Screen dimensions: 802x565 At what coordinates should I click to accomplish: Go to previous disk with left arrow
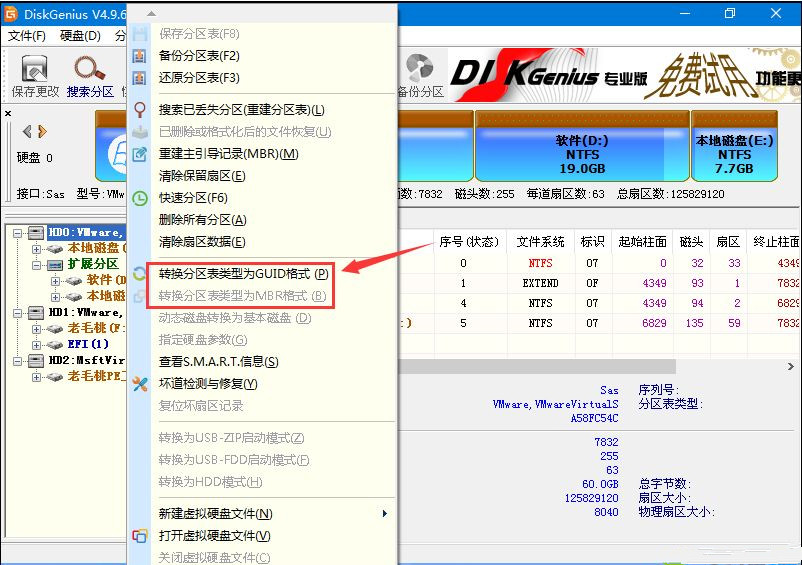tap(27, 131)
